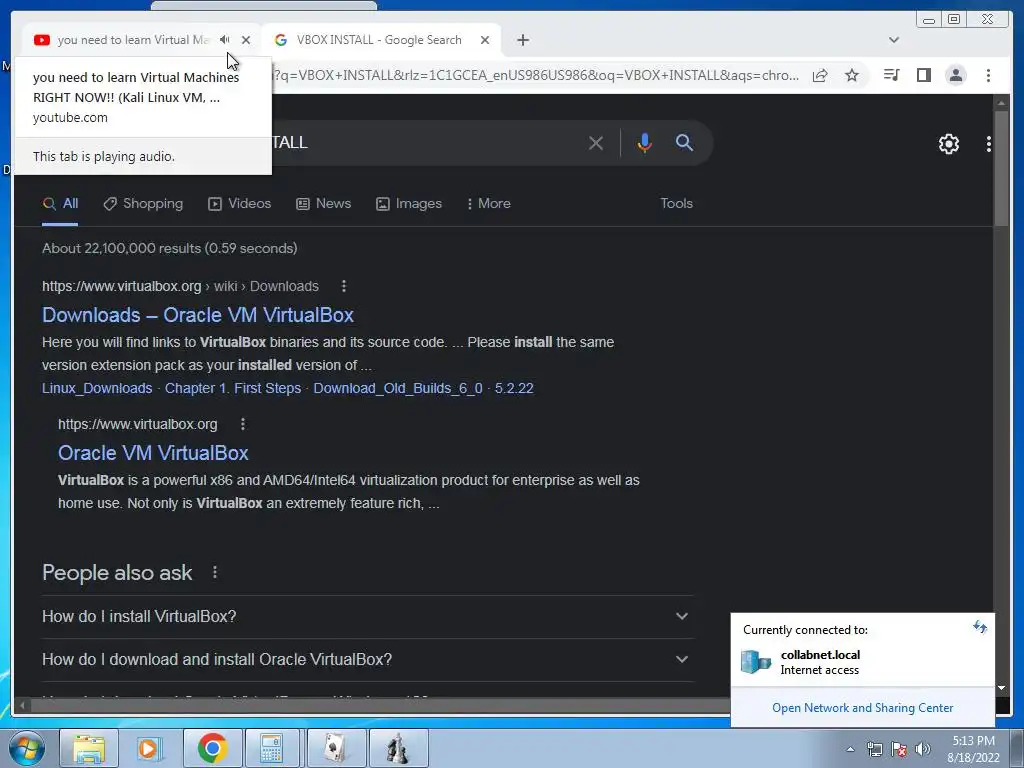
Task: Expand the More search categories menu
Action: coord(488,203)
